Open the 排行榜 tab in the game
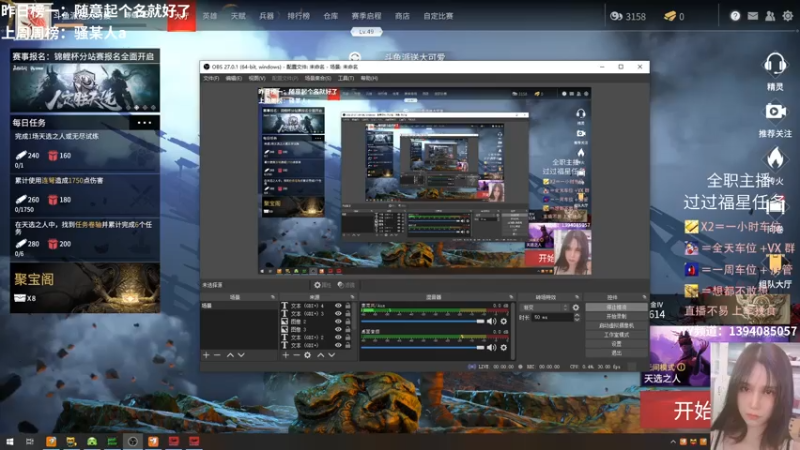Image resolution: width=800 pixels, height=450 pixels. pos(298,16)
